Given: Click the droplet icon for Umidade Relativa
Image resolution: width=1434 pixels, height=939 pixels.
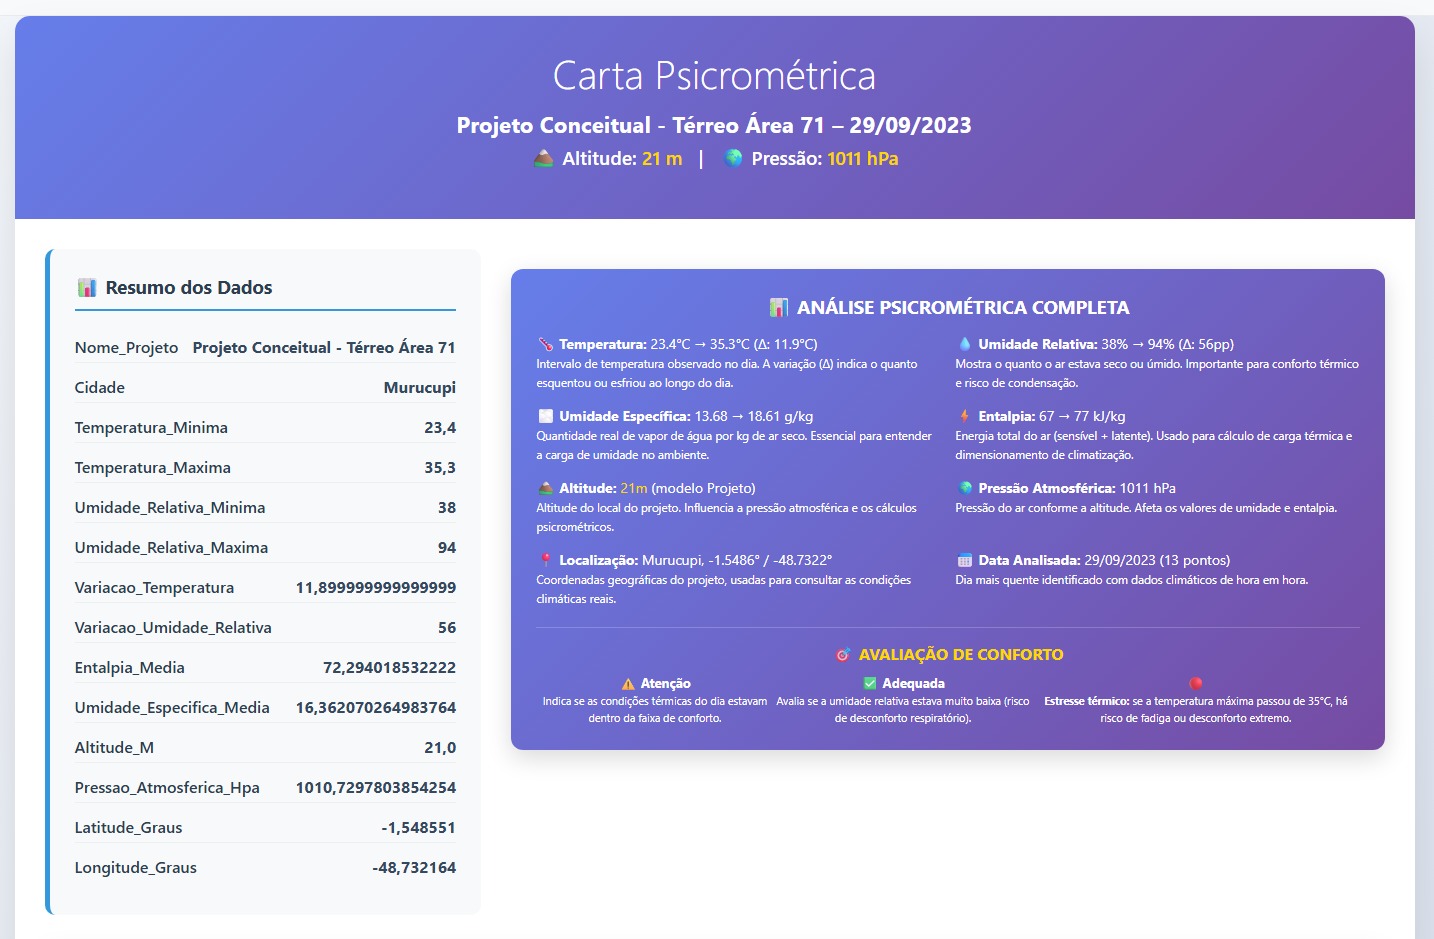Looking at the screenshot, I should tap(964, 343).
